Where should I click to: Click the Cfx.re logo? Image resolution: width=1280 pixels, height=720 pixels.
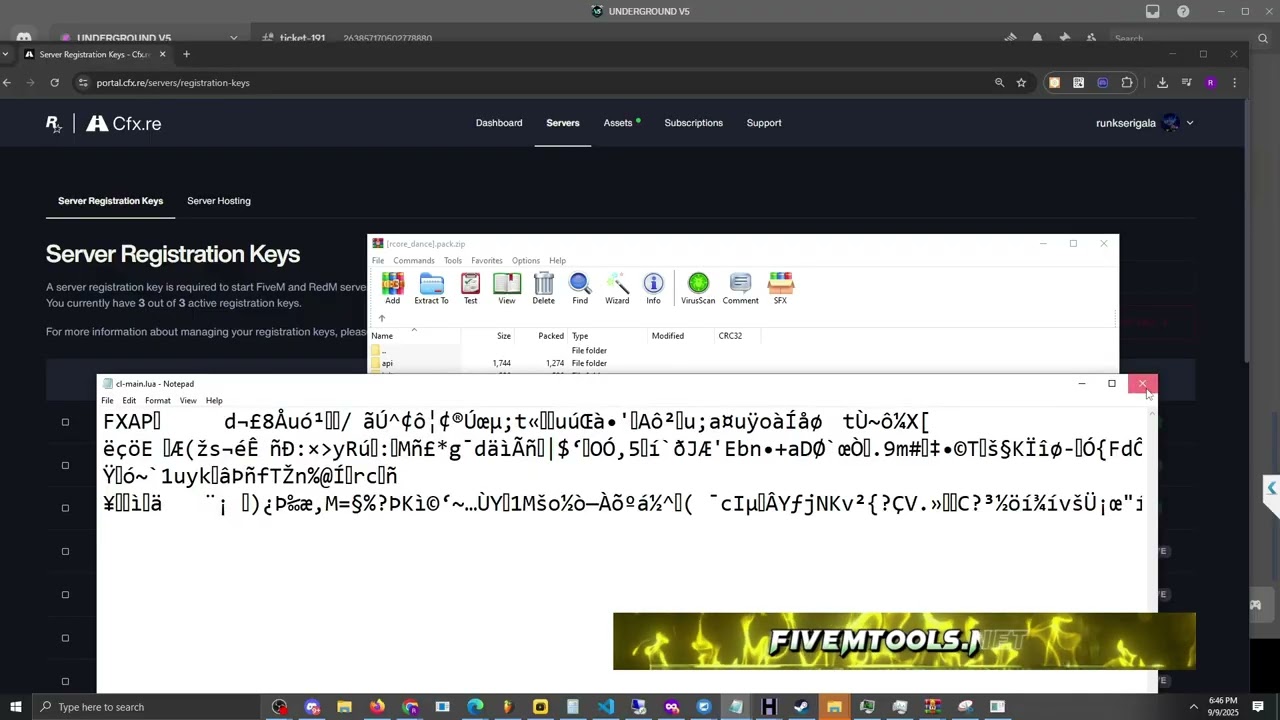click(123, 123)
